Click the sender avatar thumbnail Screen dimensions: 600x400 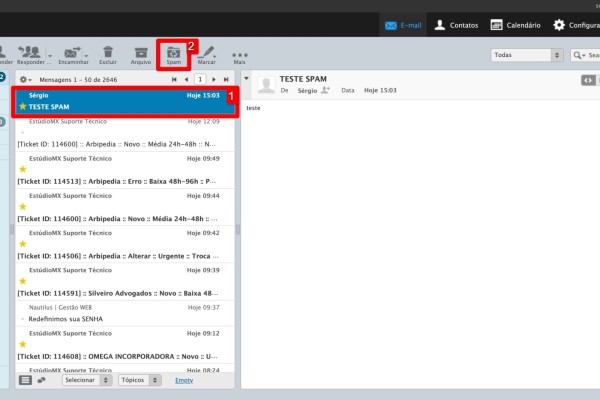pos(266,85)
